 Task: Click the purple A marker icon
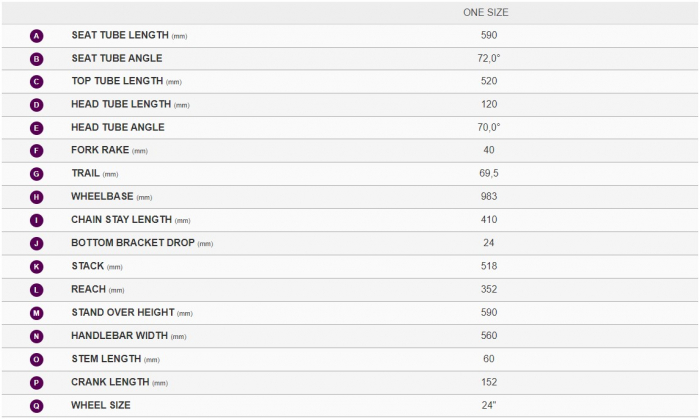(37, 36)
